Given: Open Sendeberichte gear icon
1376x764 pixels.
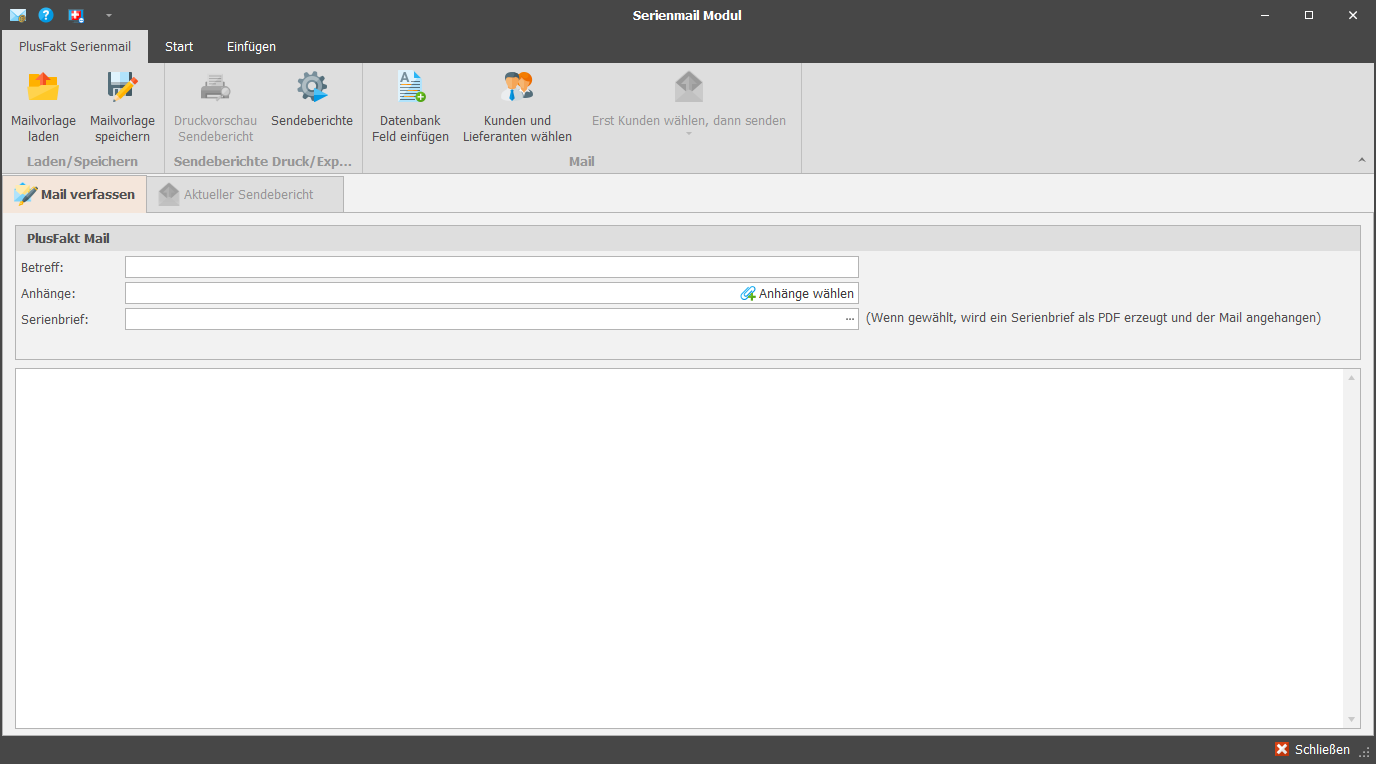Looking at the screenshot, I should coord(312,87).
